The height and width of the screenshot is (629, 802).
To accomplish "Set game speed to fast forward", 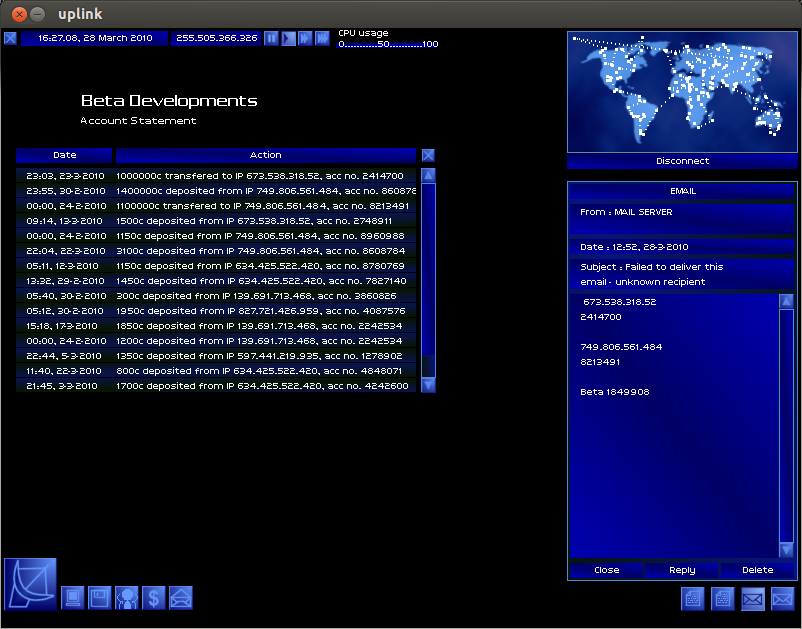I will pyautogui.click(x=305, y=38).
